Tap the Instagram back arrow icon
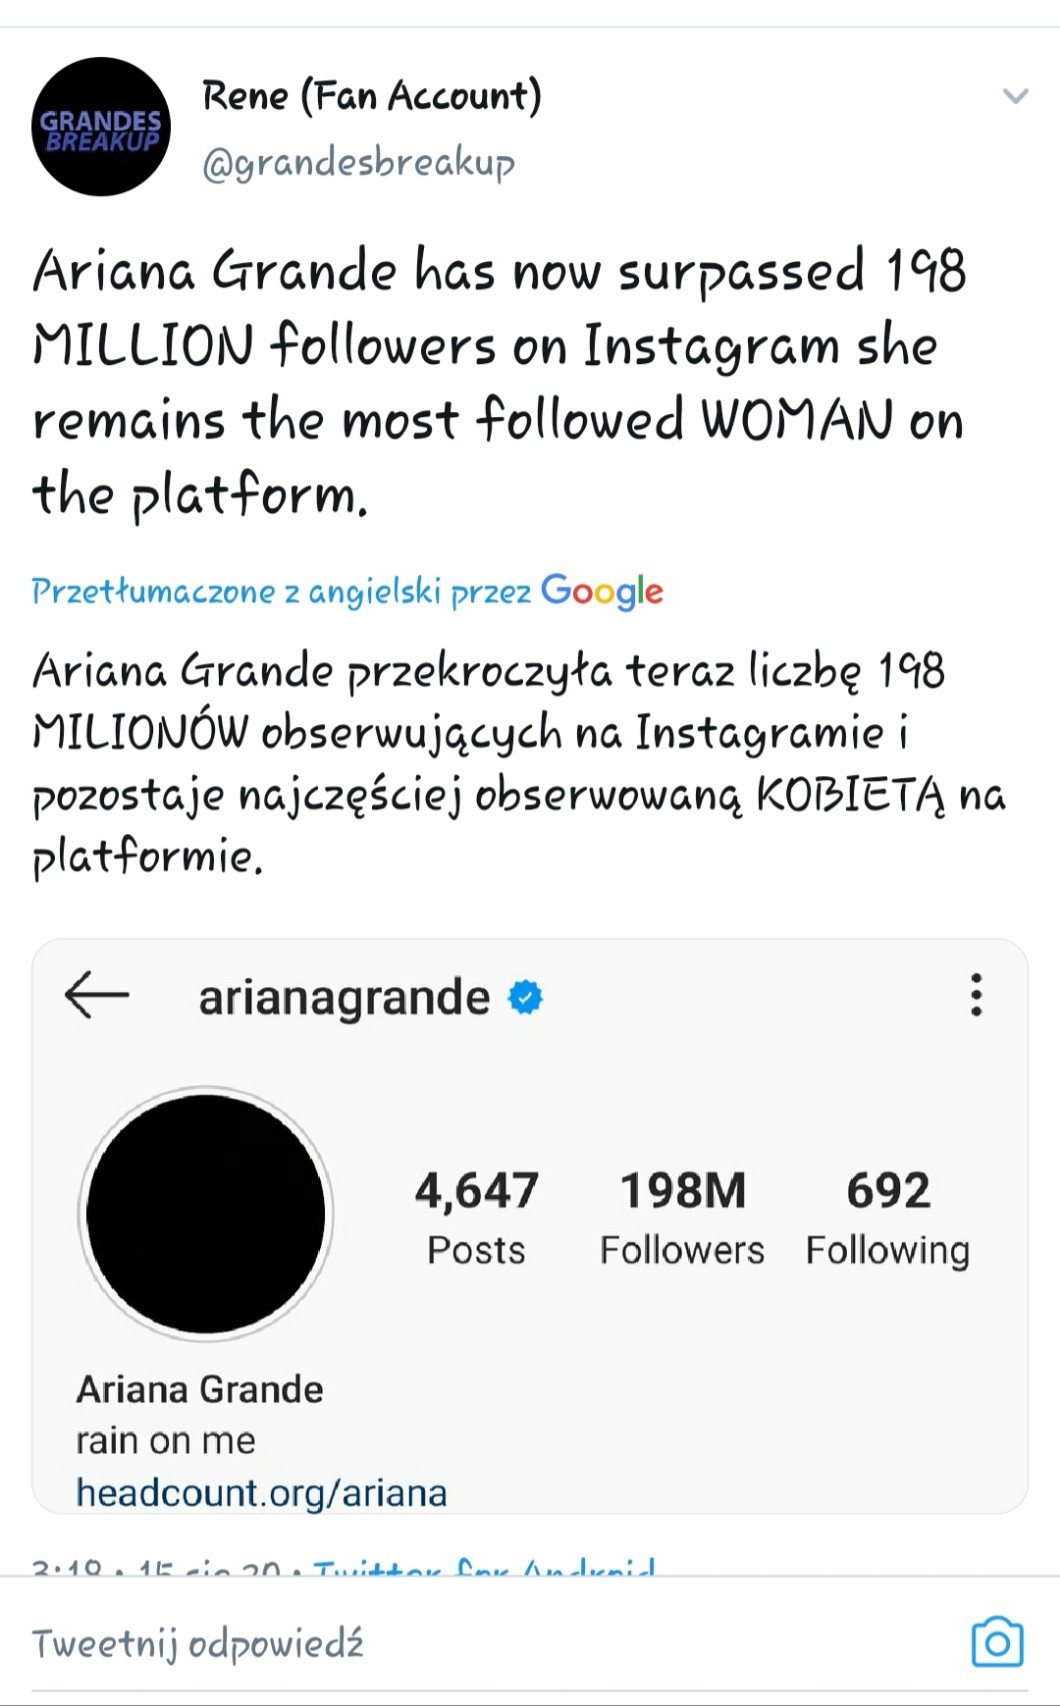This screenshot has height=1706, width=1060. click(x=97, y=995)
